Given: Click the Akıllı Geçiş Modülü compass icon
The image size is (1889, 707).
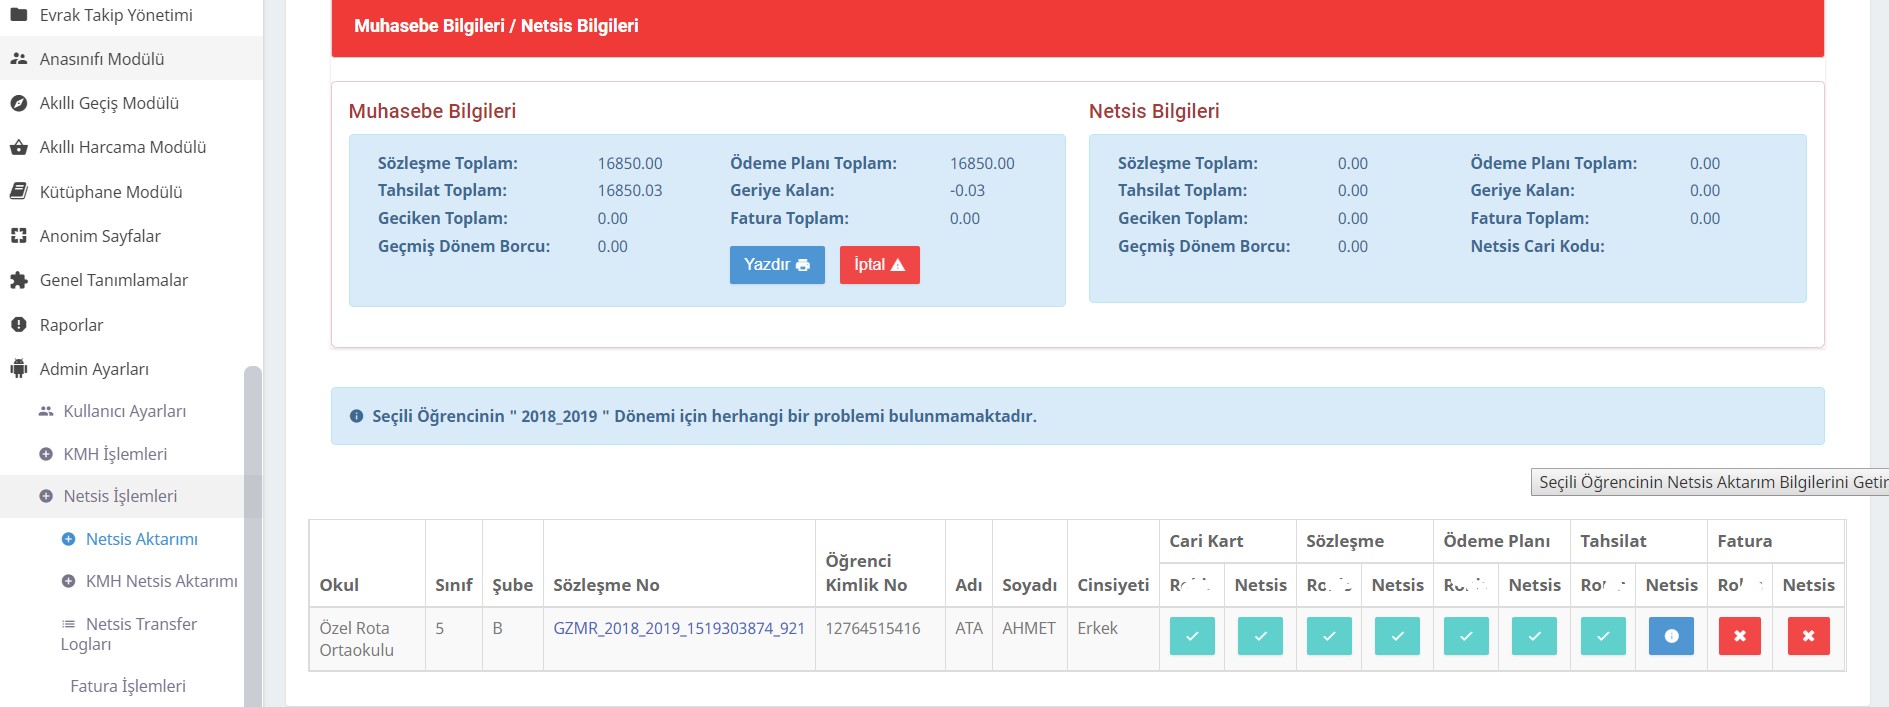Looking at the screenshot, I should click(x=18, y=103).
